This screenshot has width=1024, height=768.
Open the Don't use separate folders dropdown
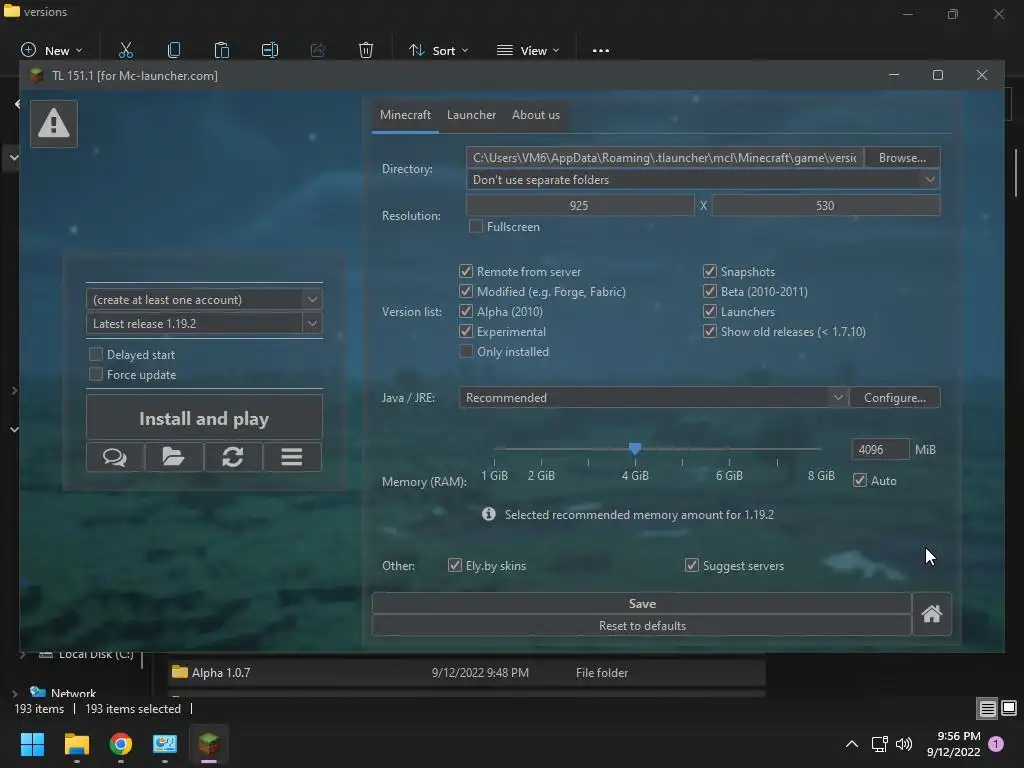[x=703, y=180]
